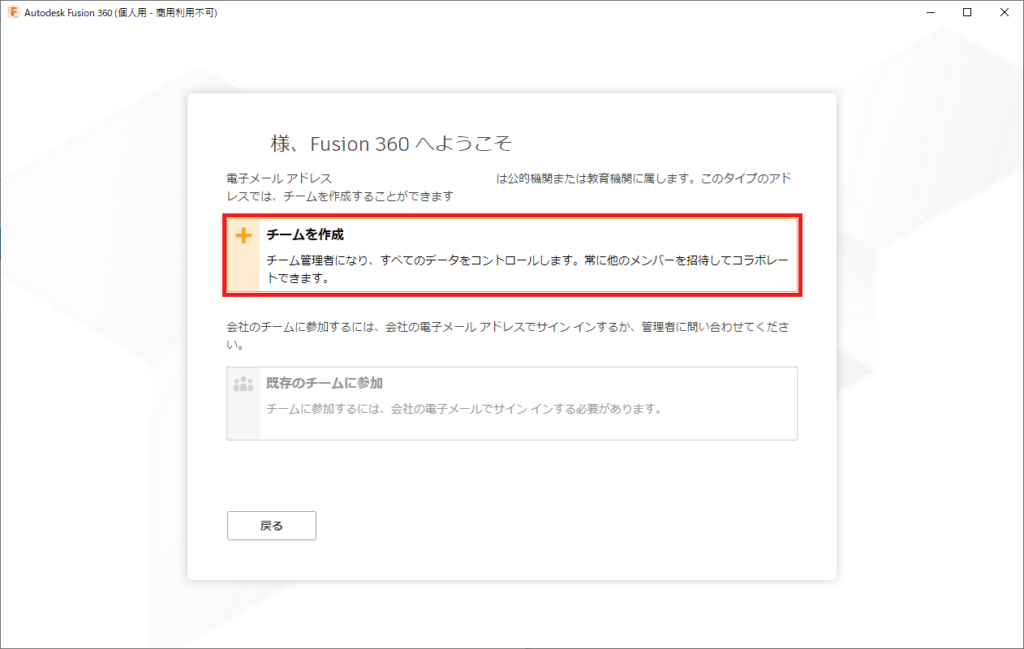Click the Autodesk Fusion 360 window title text
Viewport: 1024px width, 649px height.
121,12
